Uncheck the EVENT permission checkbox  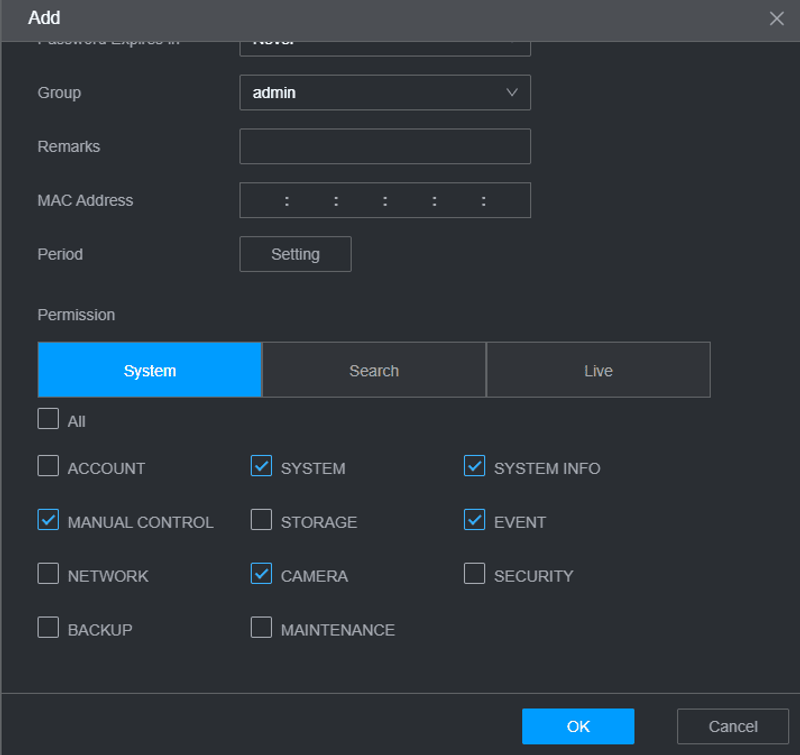click(474, 520)
